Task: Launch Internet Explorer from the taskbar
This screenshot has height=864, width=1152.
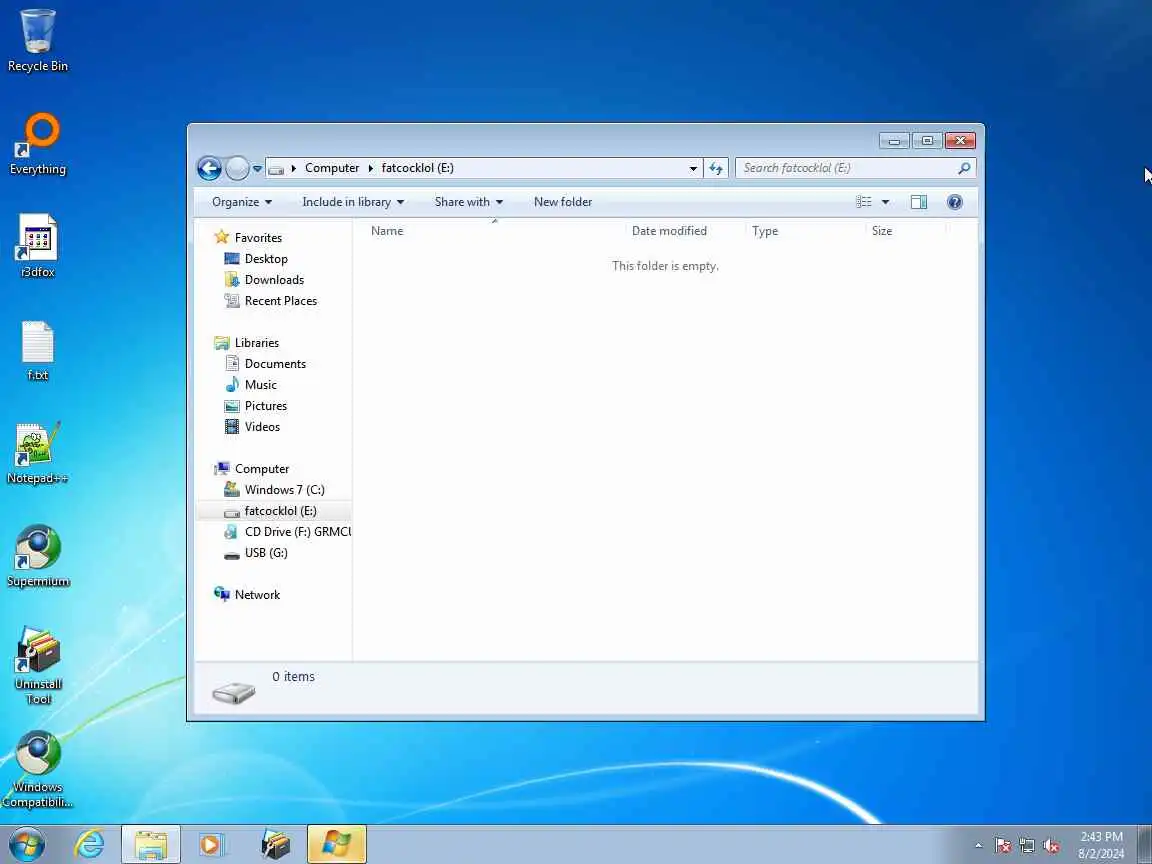Action: pyautogui.click(x=90, y=845)
